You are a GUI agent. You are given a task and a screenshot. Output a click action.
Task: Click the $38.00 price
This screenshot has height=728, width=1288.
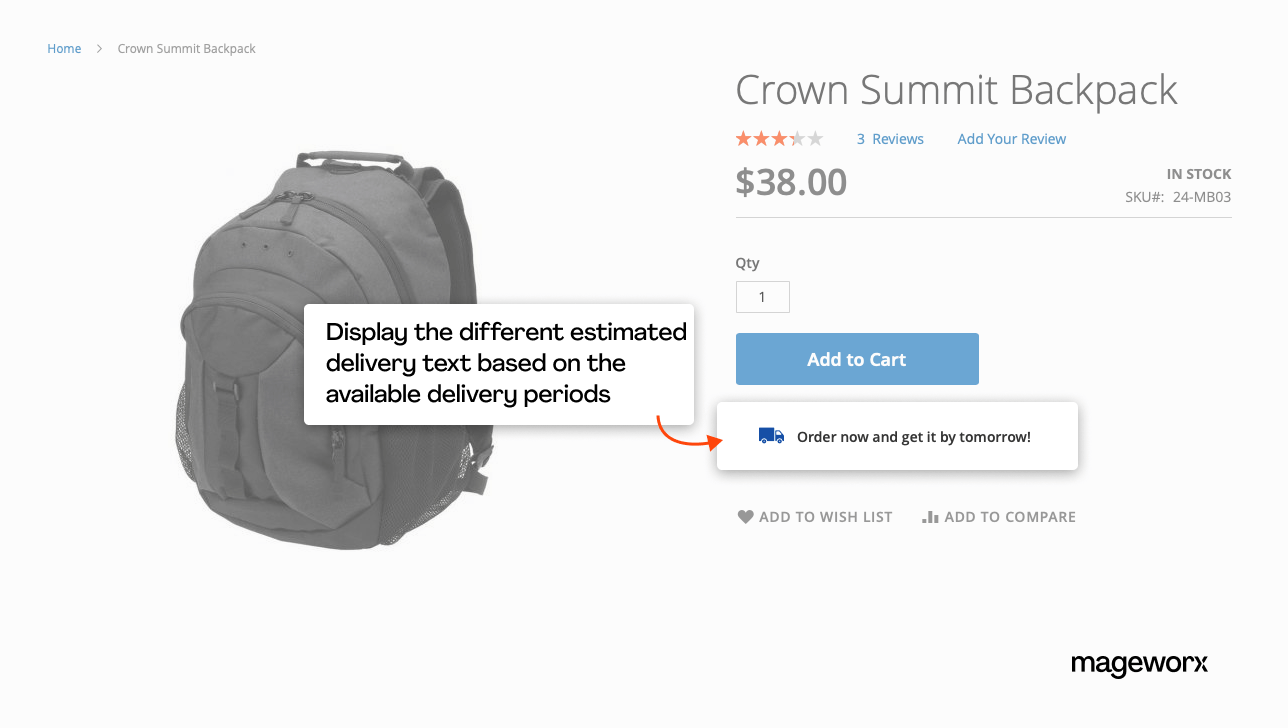click(791, 182)
